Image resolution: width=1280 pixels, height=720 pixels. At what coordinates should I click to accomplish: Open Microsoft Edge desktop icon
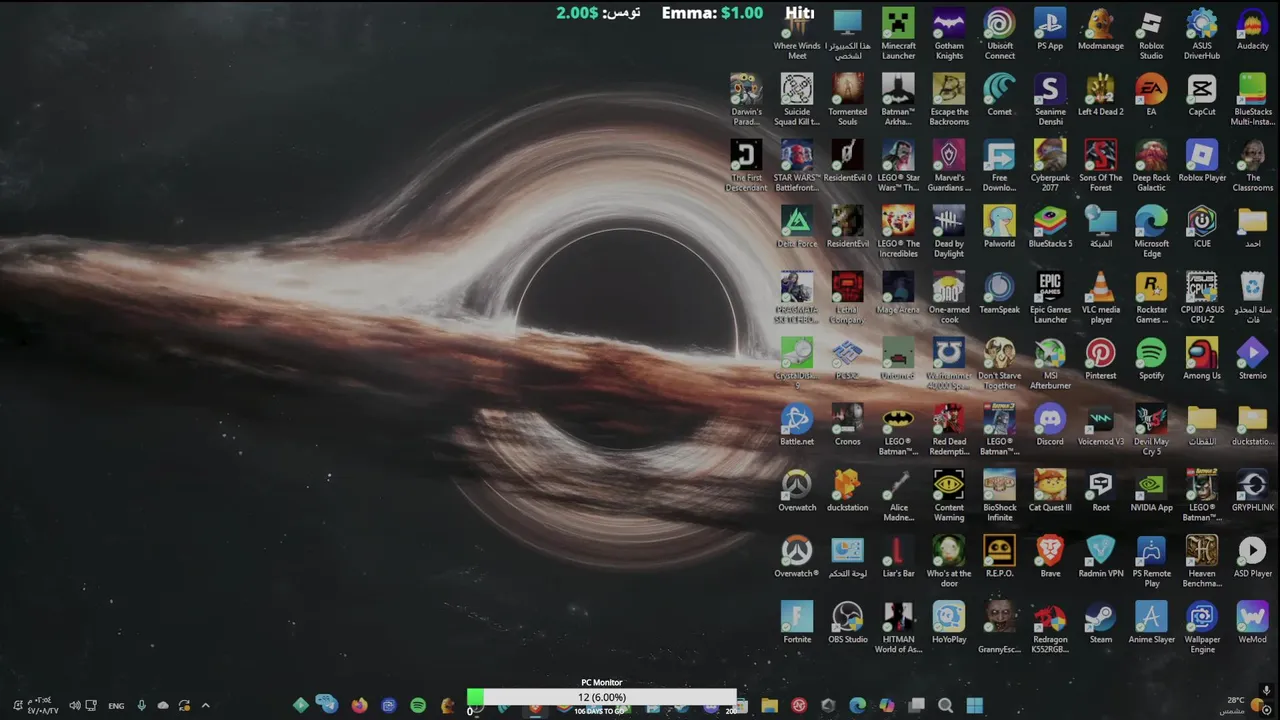pyautogui.click(x=1151, y=232)
